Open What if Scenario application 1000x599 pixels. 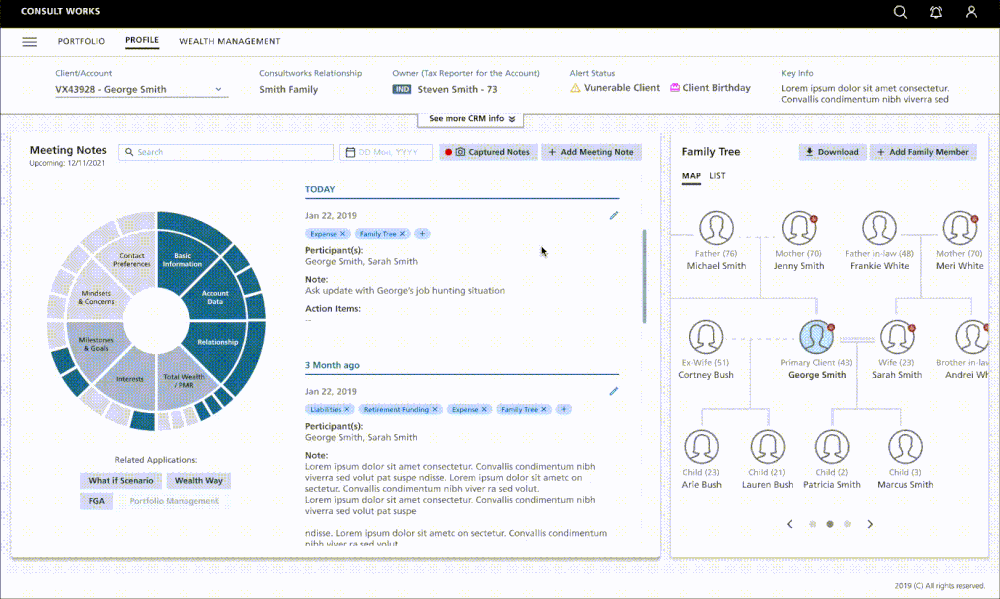[121, 480]
